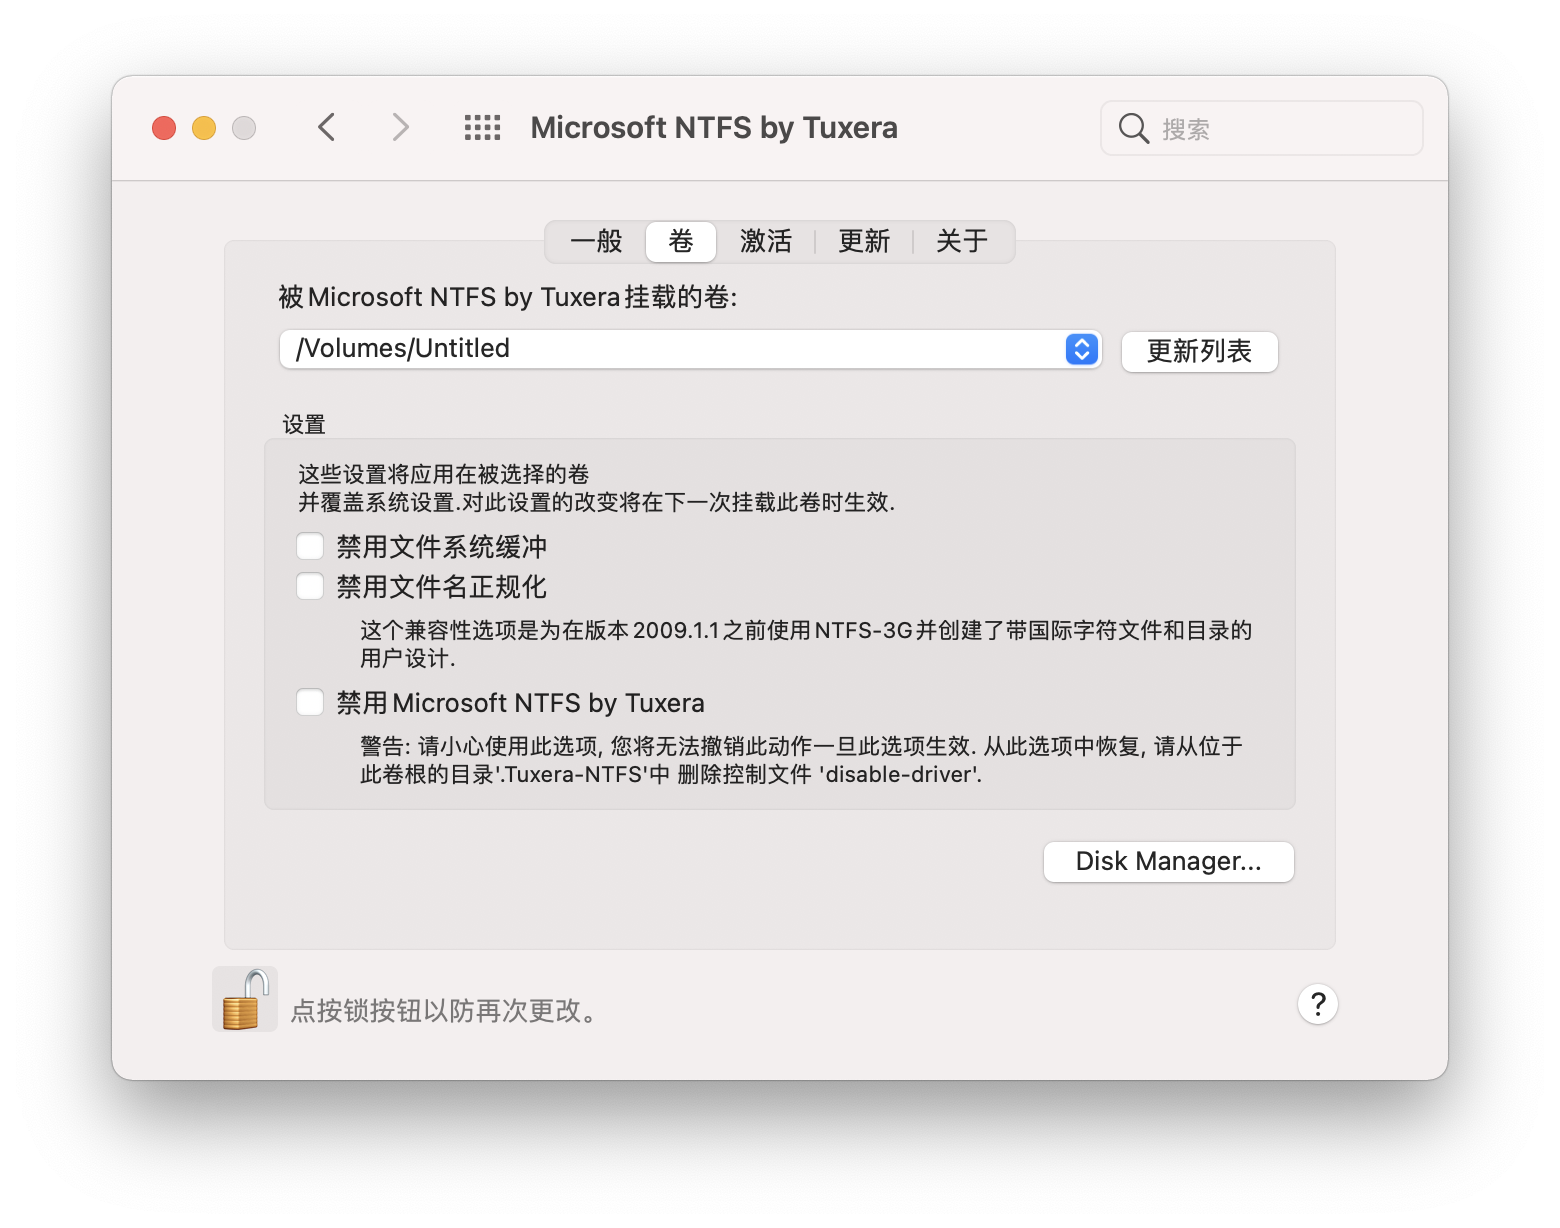The width and height of the screenshot is (1560, 1228).
Task: Switch to the 激活 tab
Action: (x=765, y=241)
